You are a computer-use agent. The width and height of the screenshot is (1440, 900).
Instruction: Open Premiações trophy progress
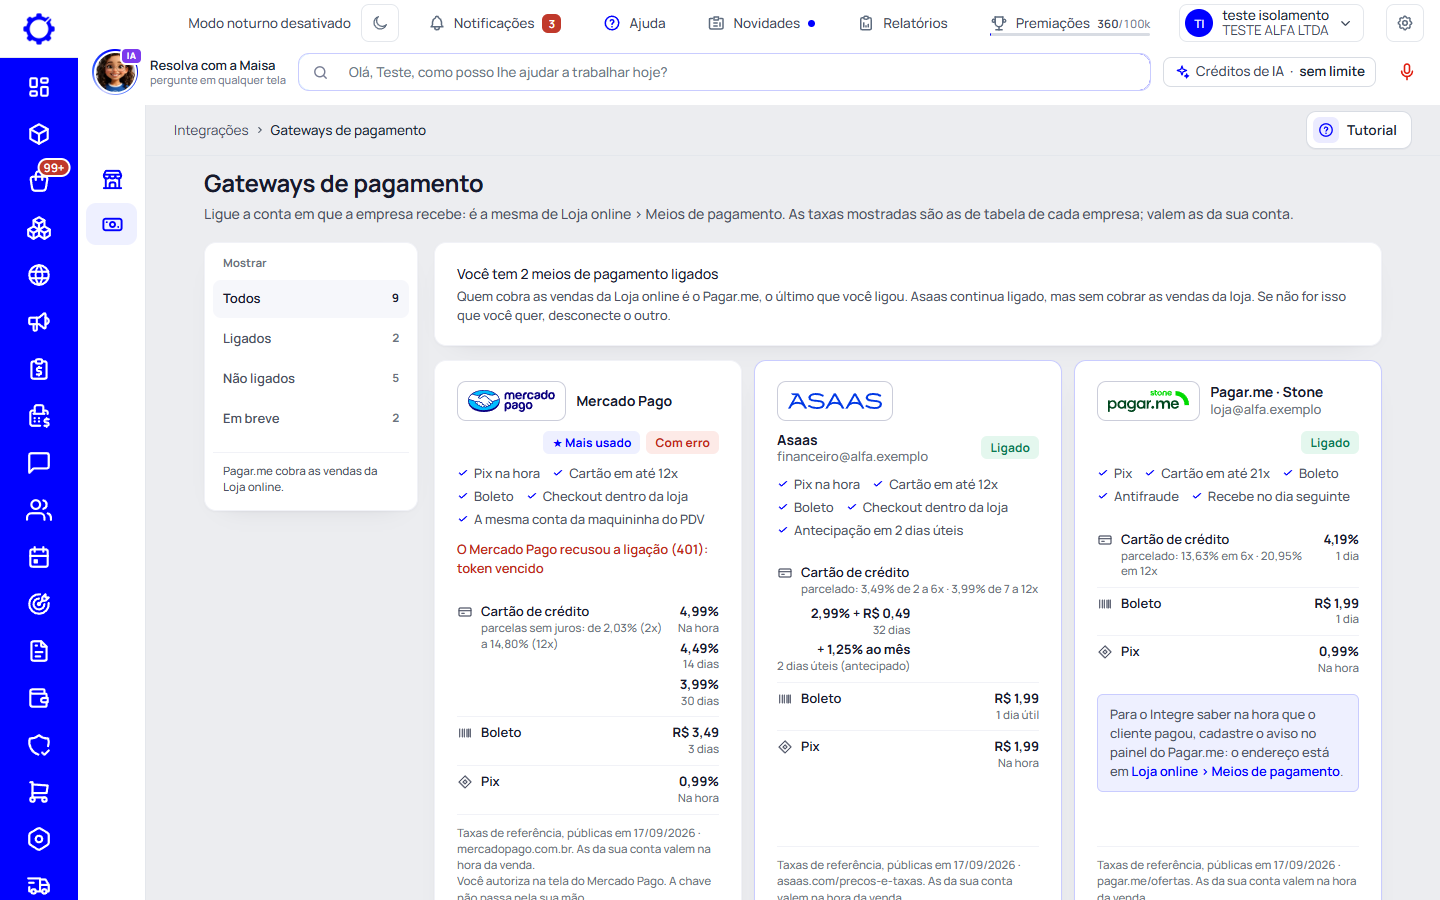1070,23
